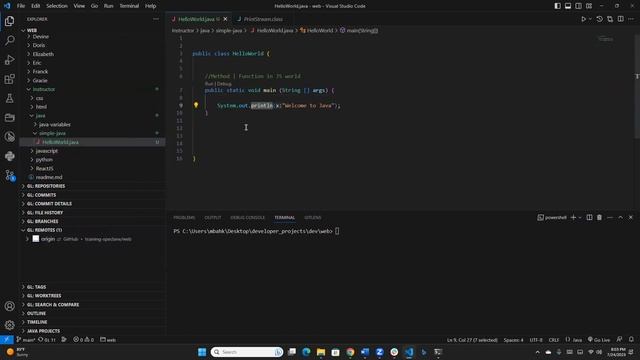Viewport: 640px width, 360px height.
Task: Open the Help menu
Action: tap(151, 6)
